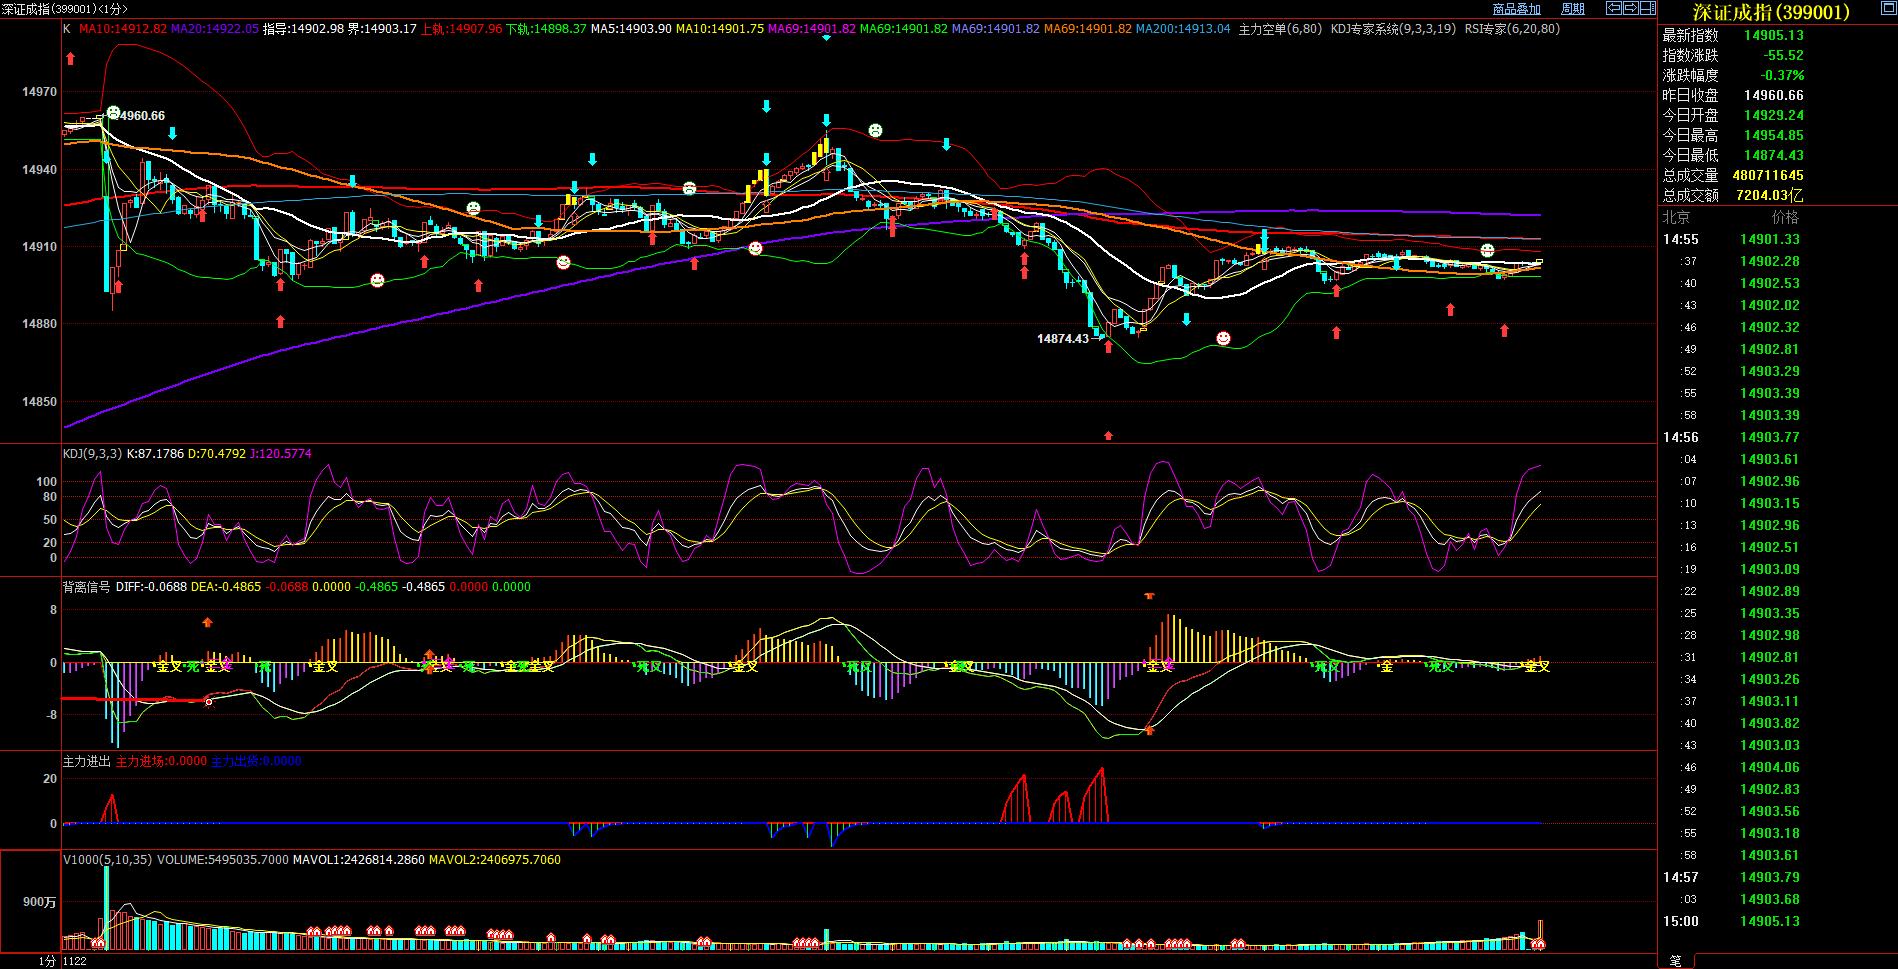The image size is (1898, 969).
Task: Click the 14970 price axis label
Action: [x=40, y=92]
